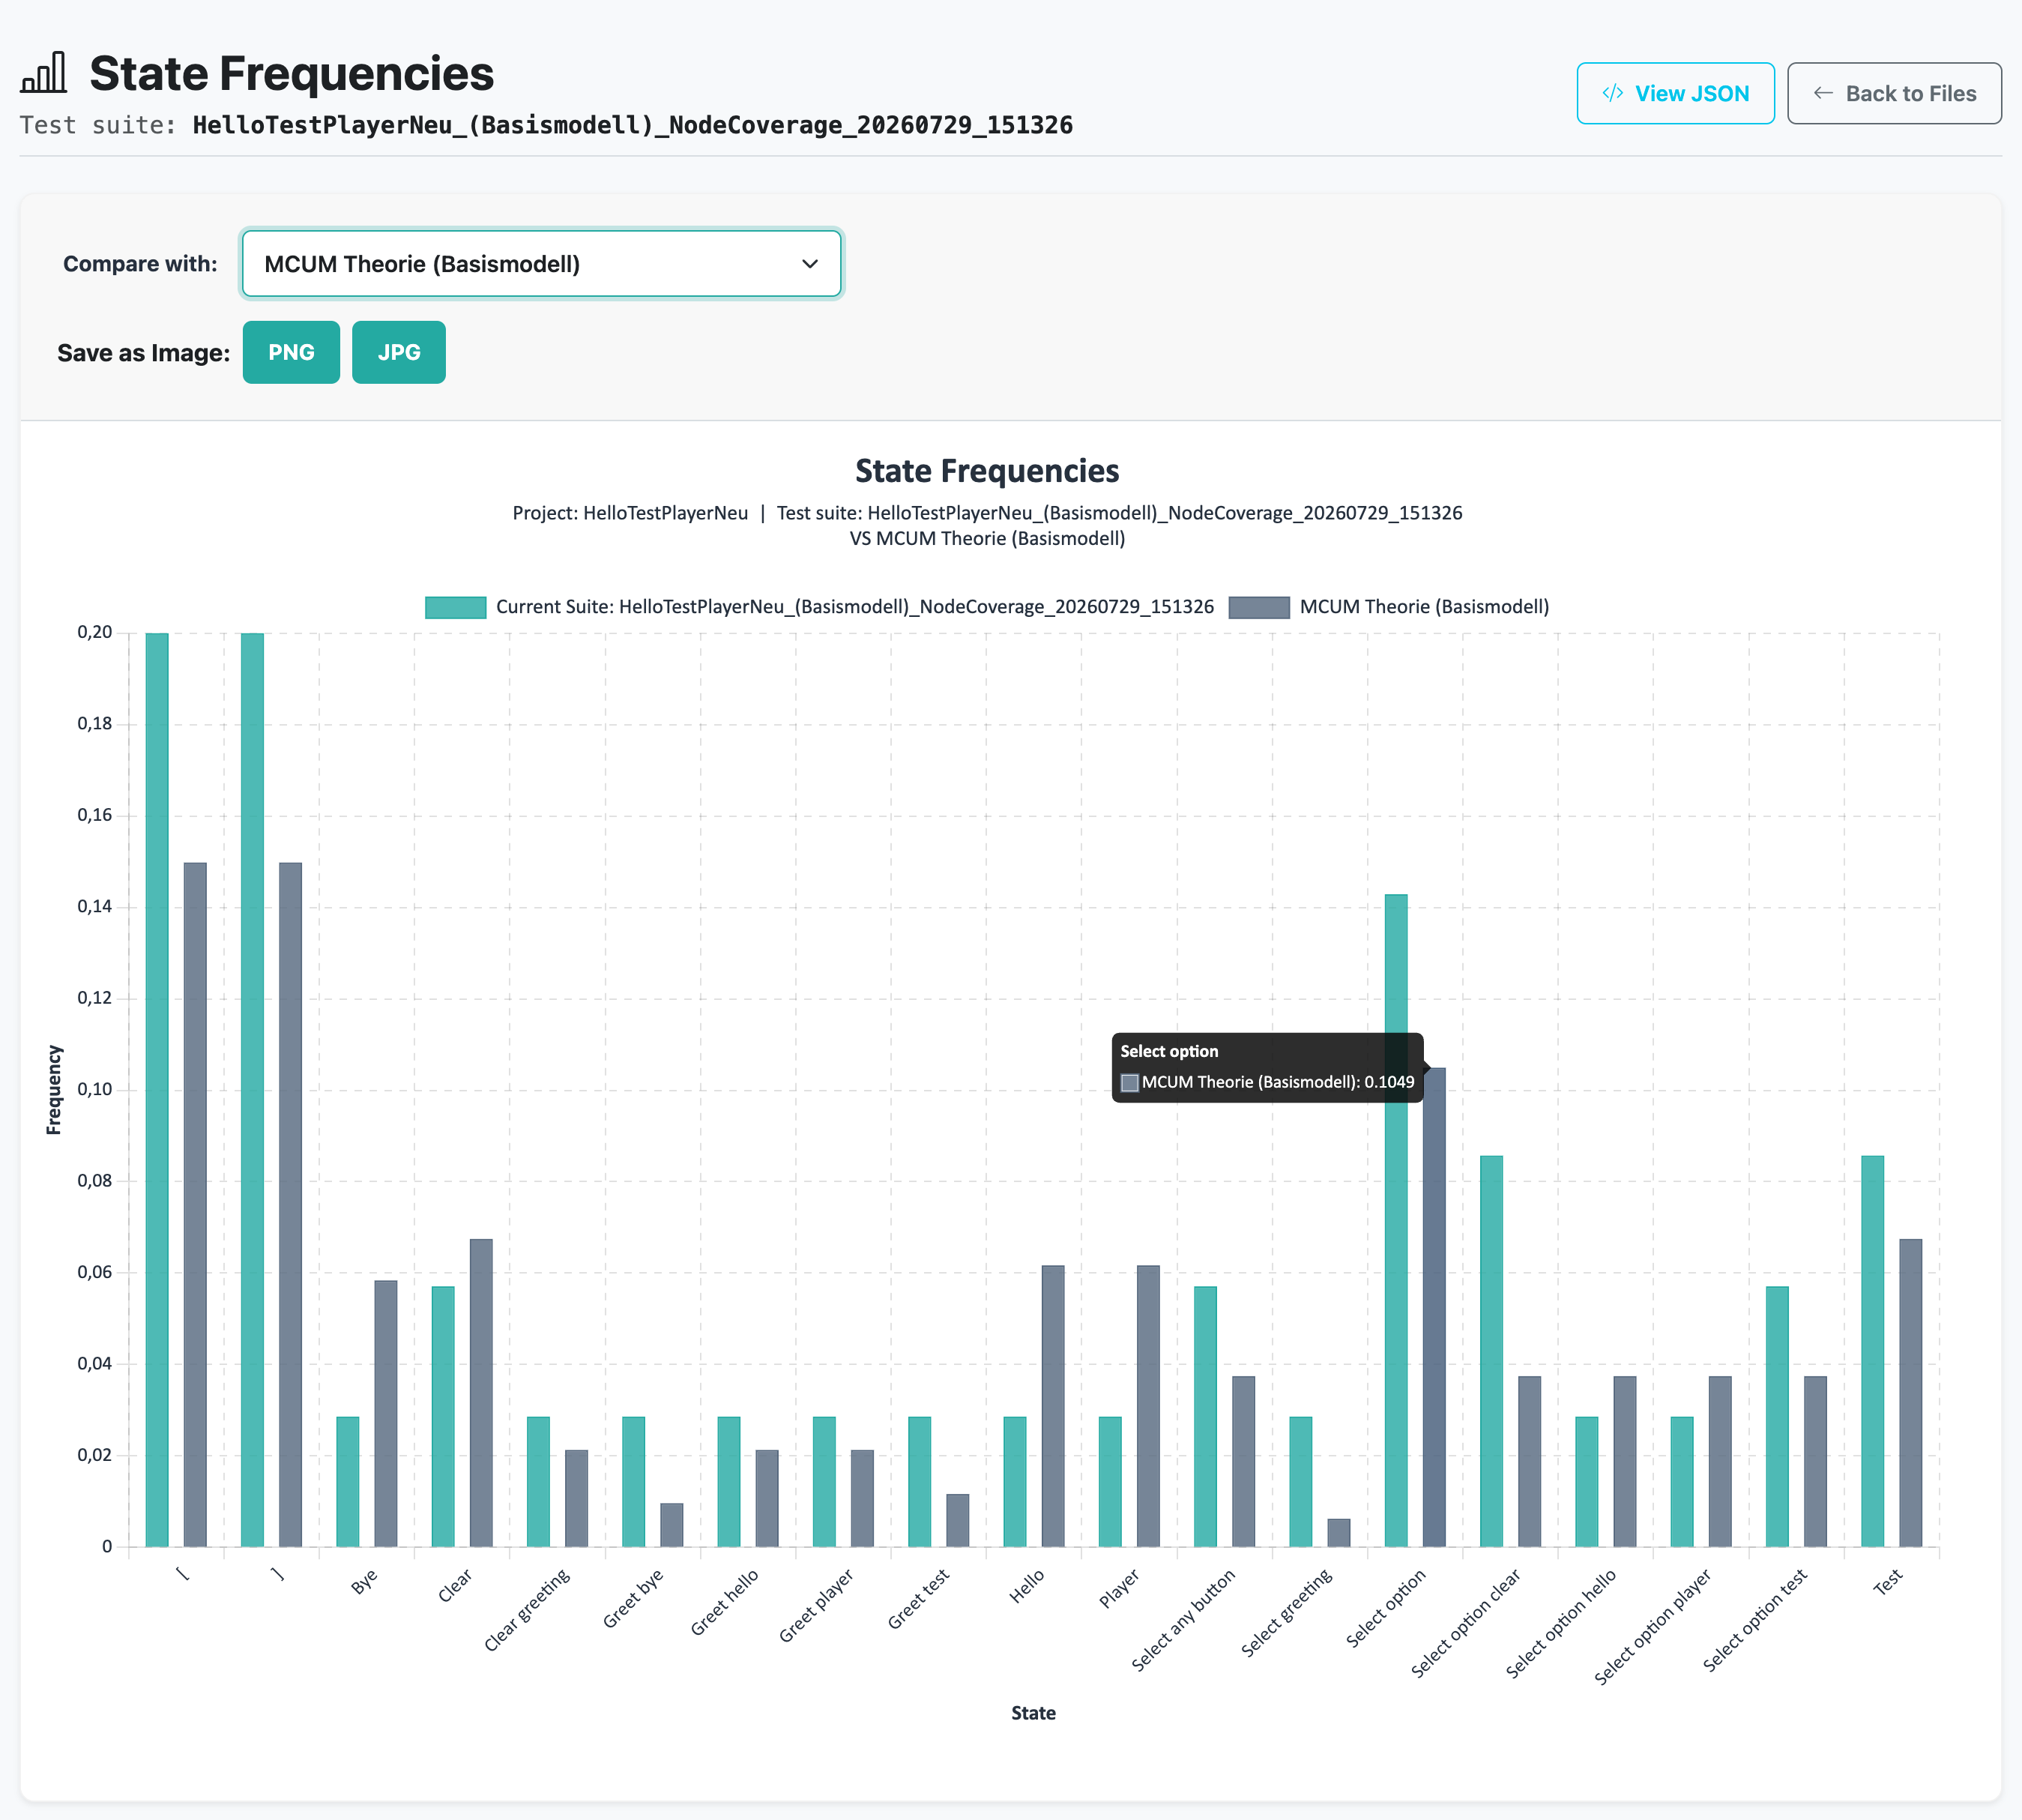Toggle MCUM Theorie dataset via gray legend swatch
The height and width of the screenshot is (1820, 2022).
[1259, 607]
